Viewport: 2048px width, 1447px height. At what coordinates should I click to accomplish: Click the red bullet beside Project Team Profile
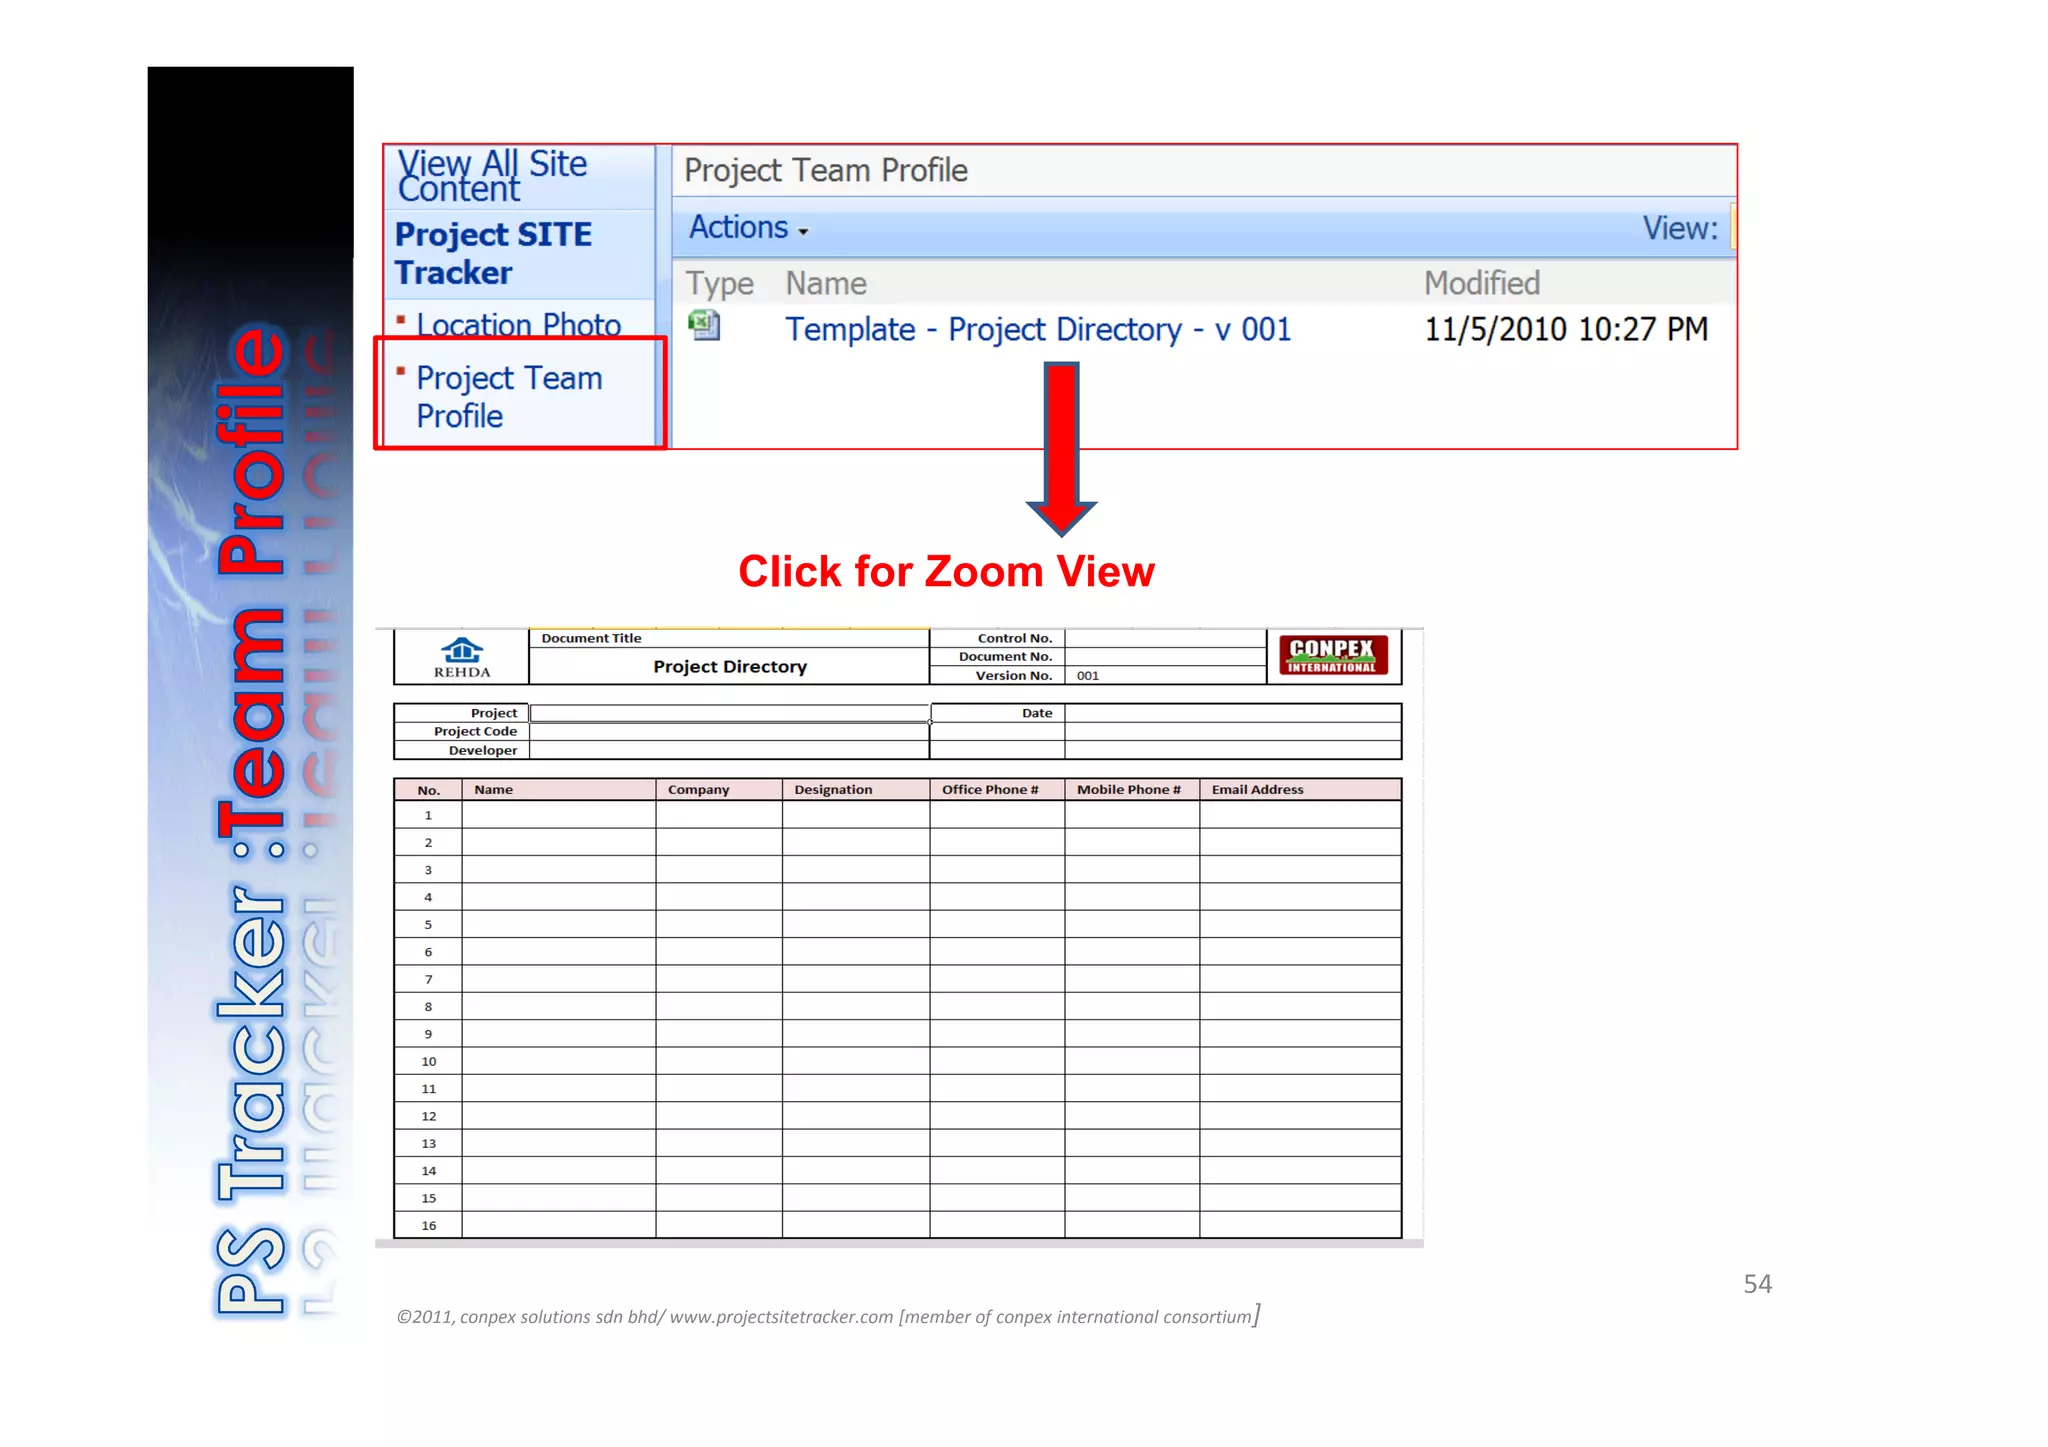401,372
